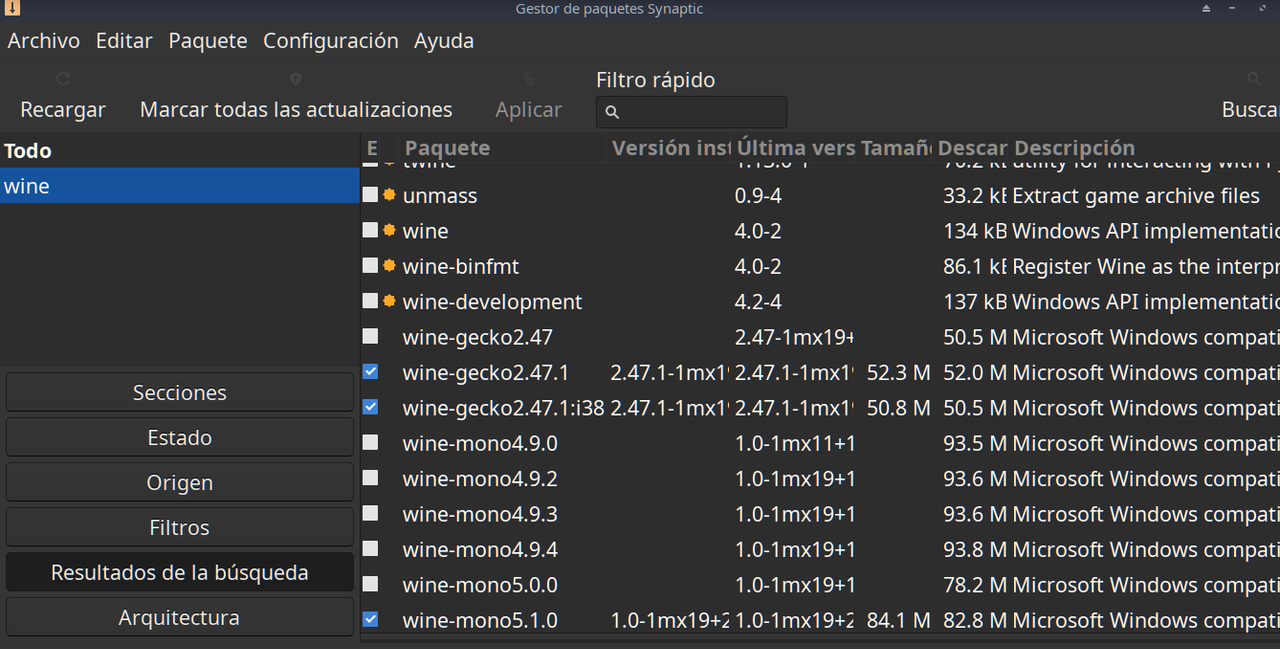Viewport: 1280px width, 649px height.
Task: Uncheck the wine-gecko2.47.1 installed checkbox
Action: click(x=370, y=372)
